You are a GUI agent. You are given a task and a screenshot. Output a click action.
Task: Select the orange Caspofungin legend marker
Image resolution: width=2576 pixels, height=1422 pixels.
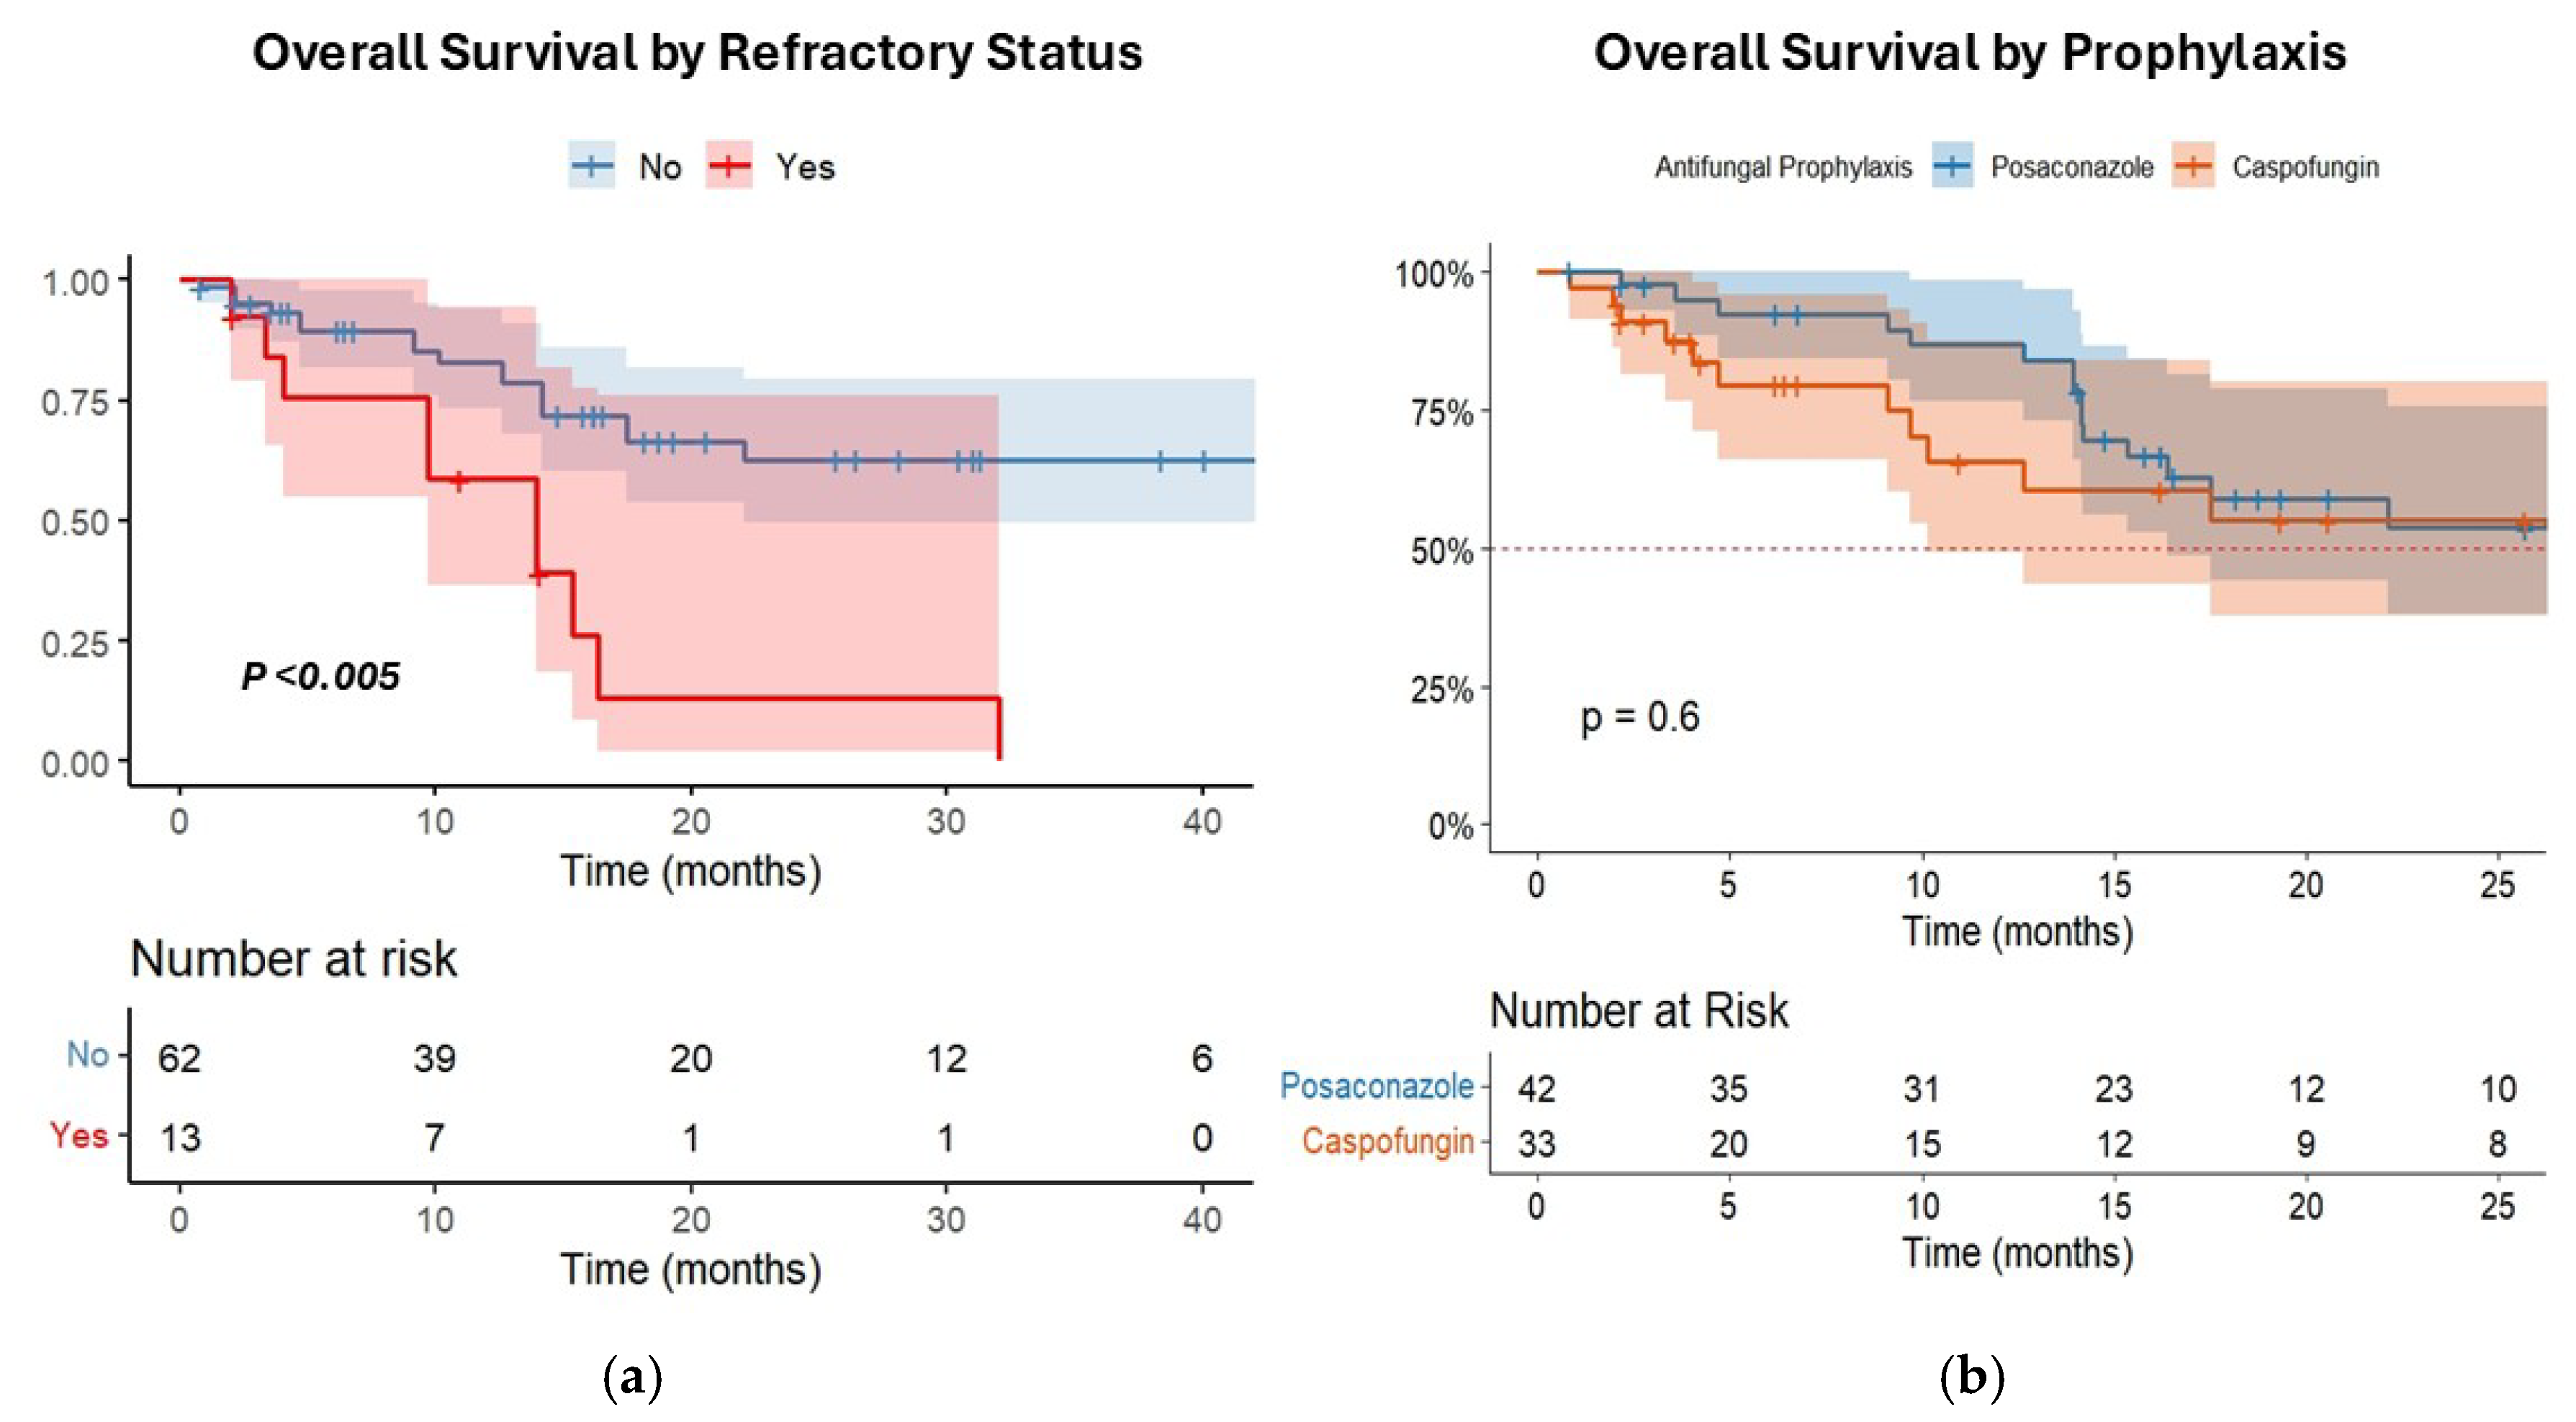pos(2193,166)
